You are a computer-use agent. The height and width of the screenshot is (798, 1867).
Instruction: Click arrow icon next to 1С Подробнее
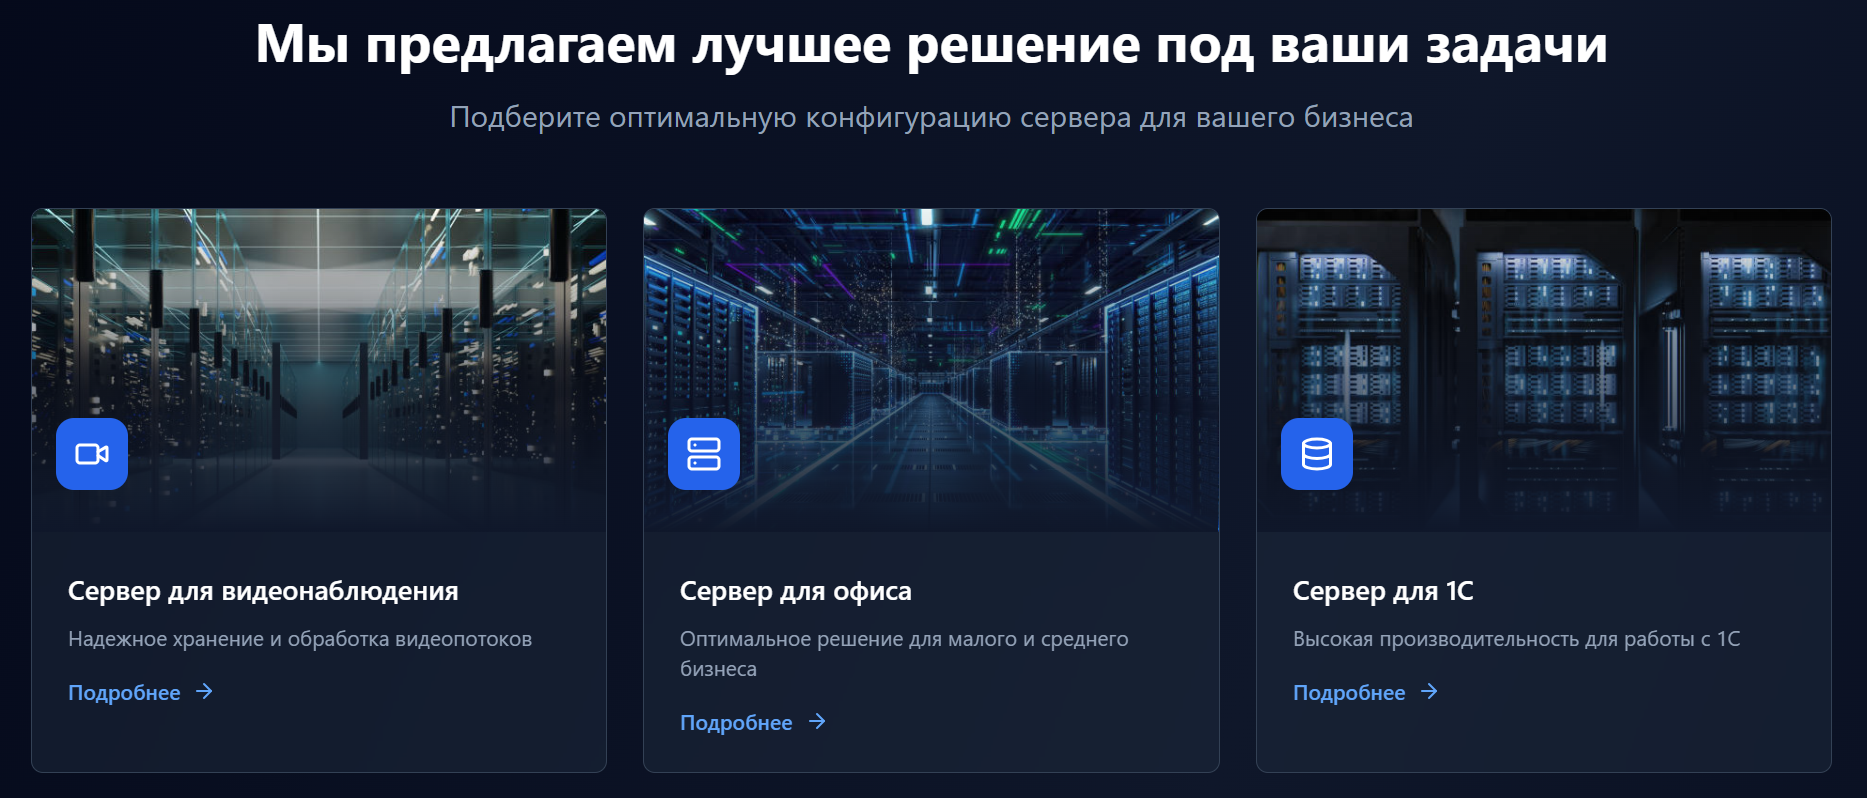click(1429, 691)
